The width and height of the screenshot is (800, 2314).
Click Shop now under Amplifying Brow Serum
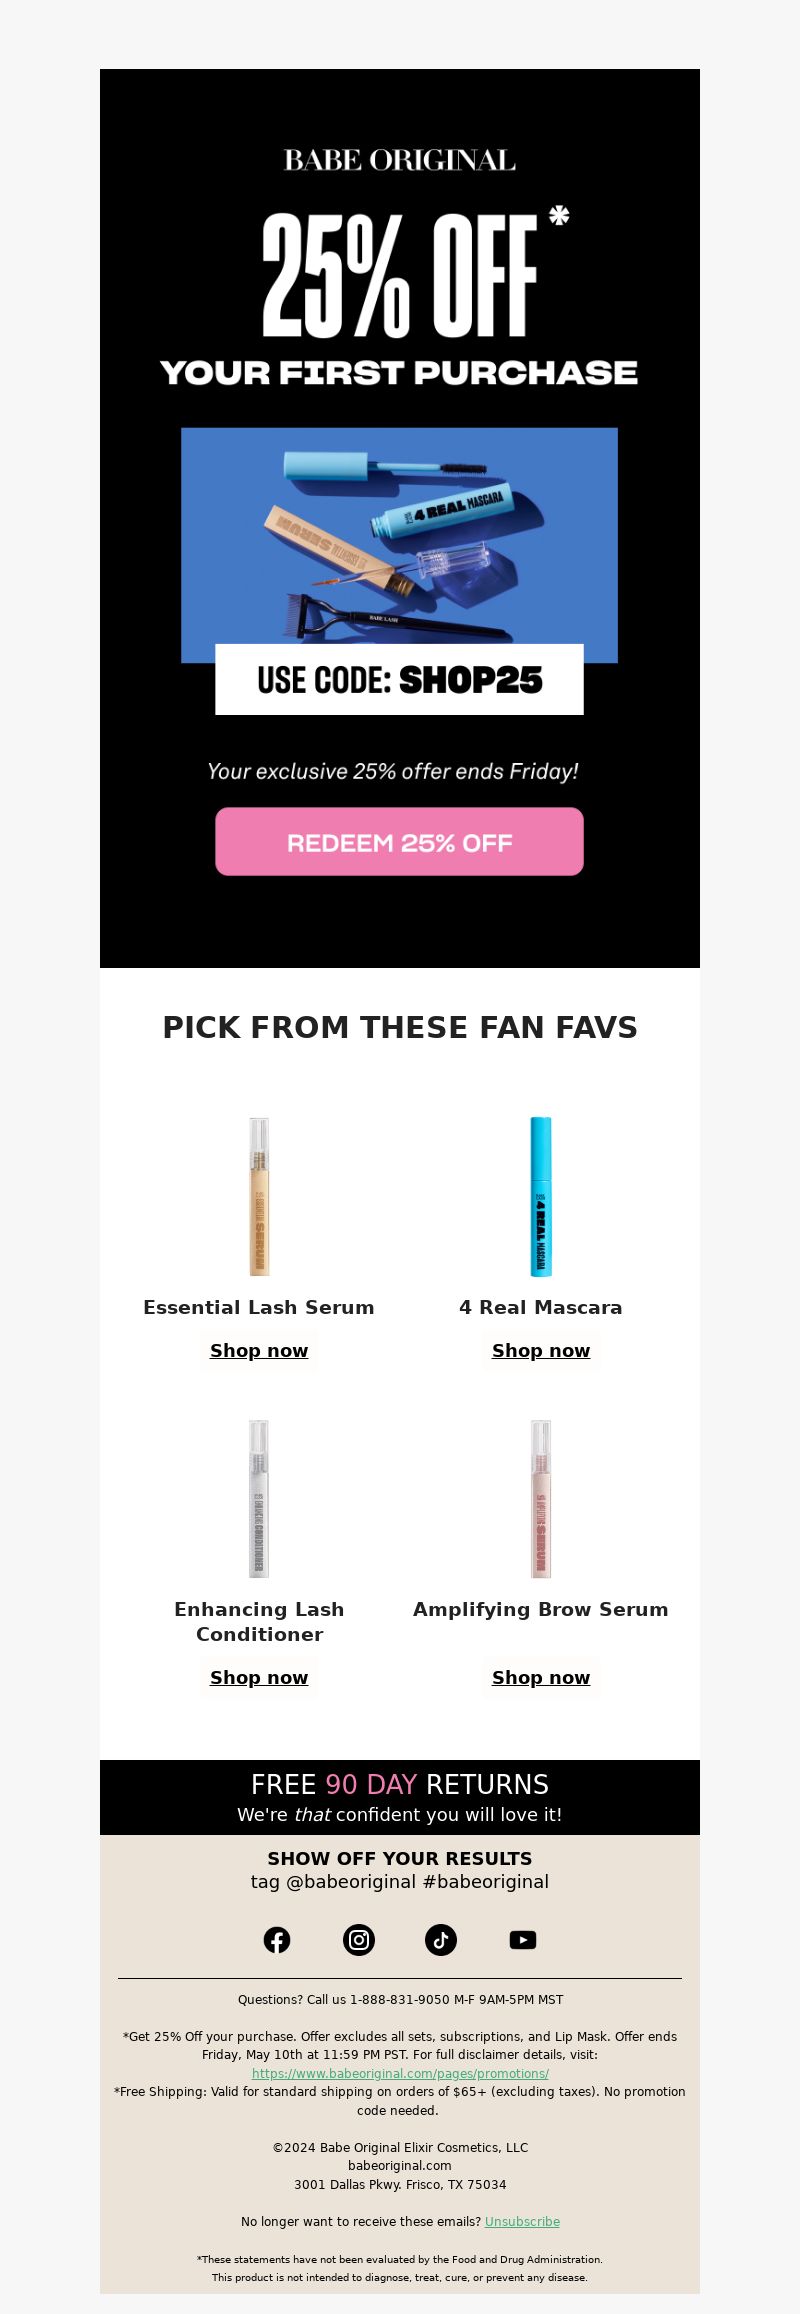[x=541, y=1678]
